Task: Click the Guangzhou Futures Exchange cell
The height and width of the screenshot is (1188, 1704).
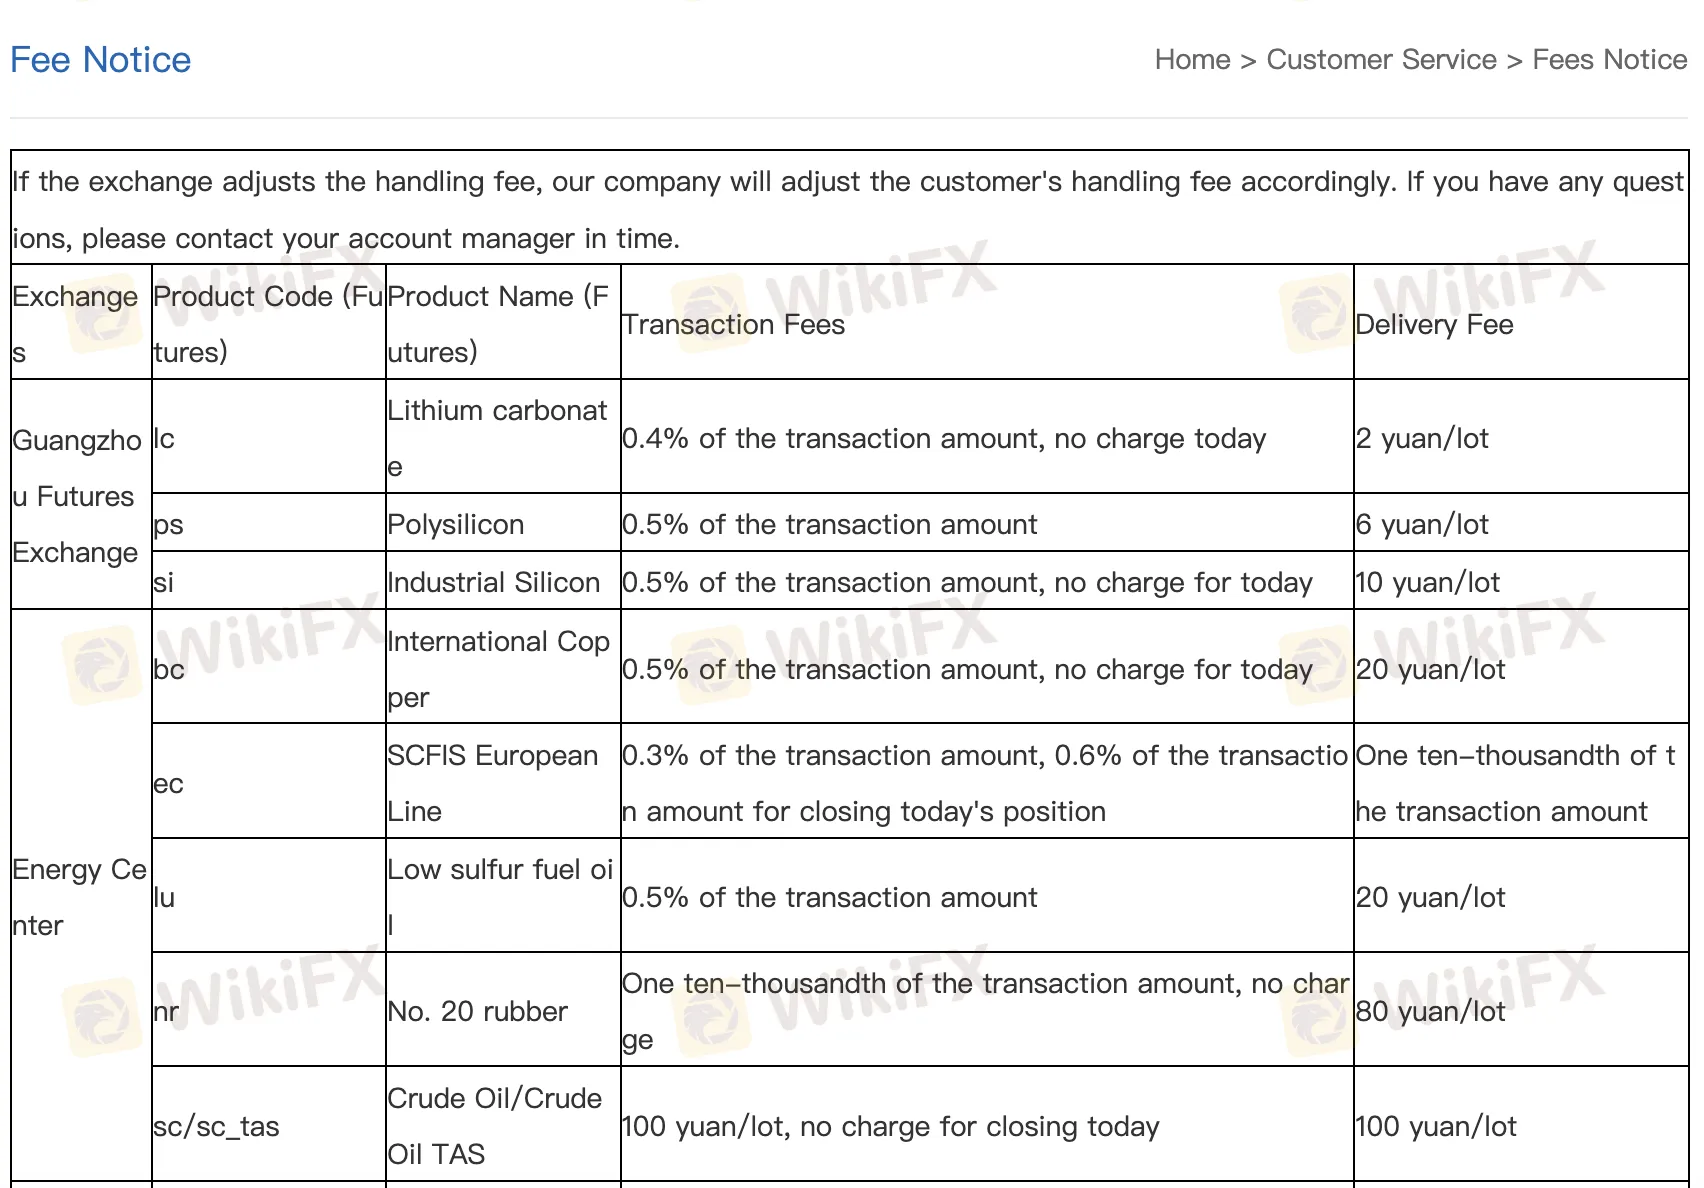Action: 77,496
